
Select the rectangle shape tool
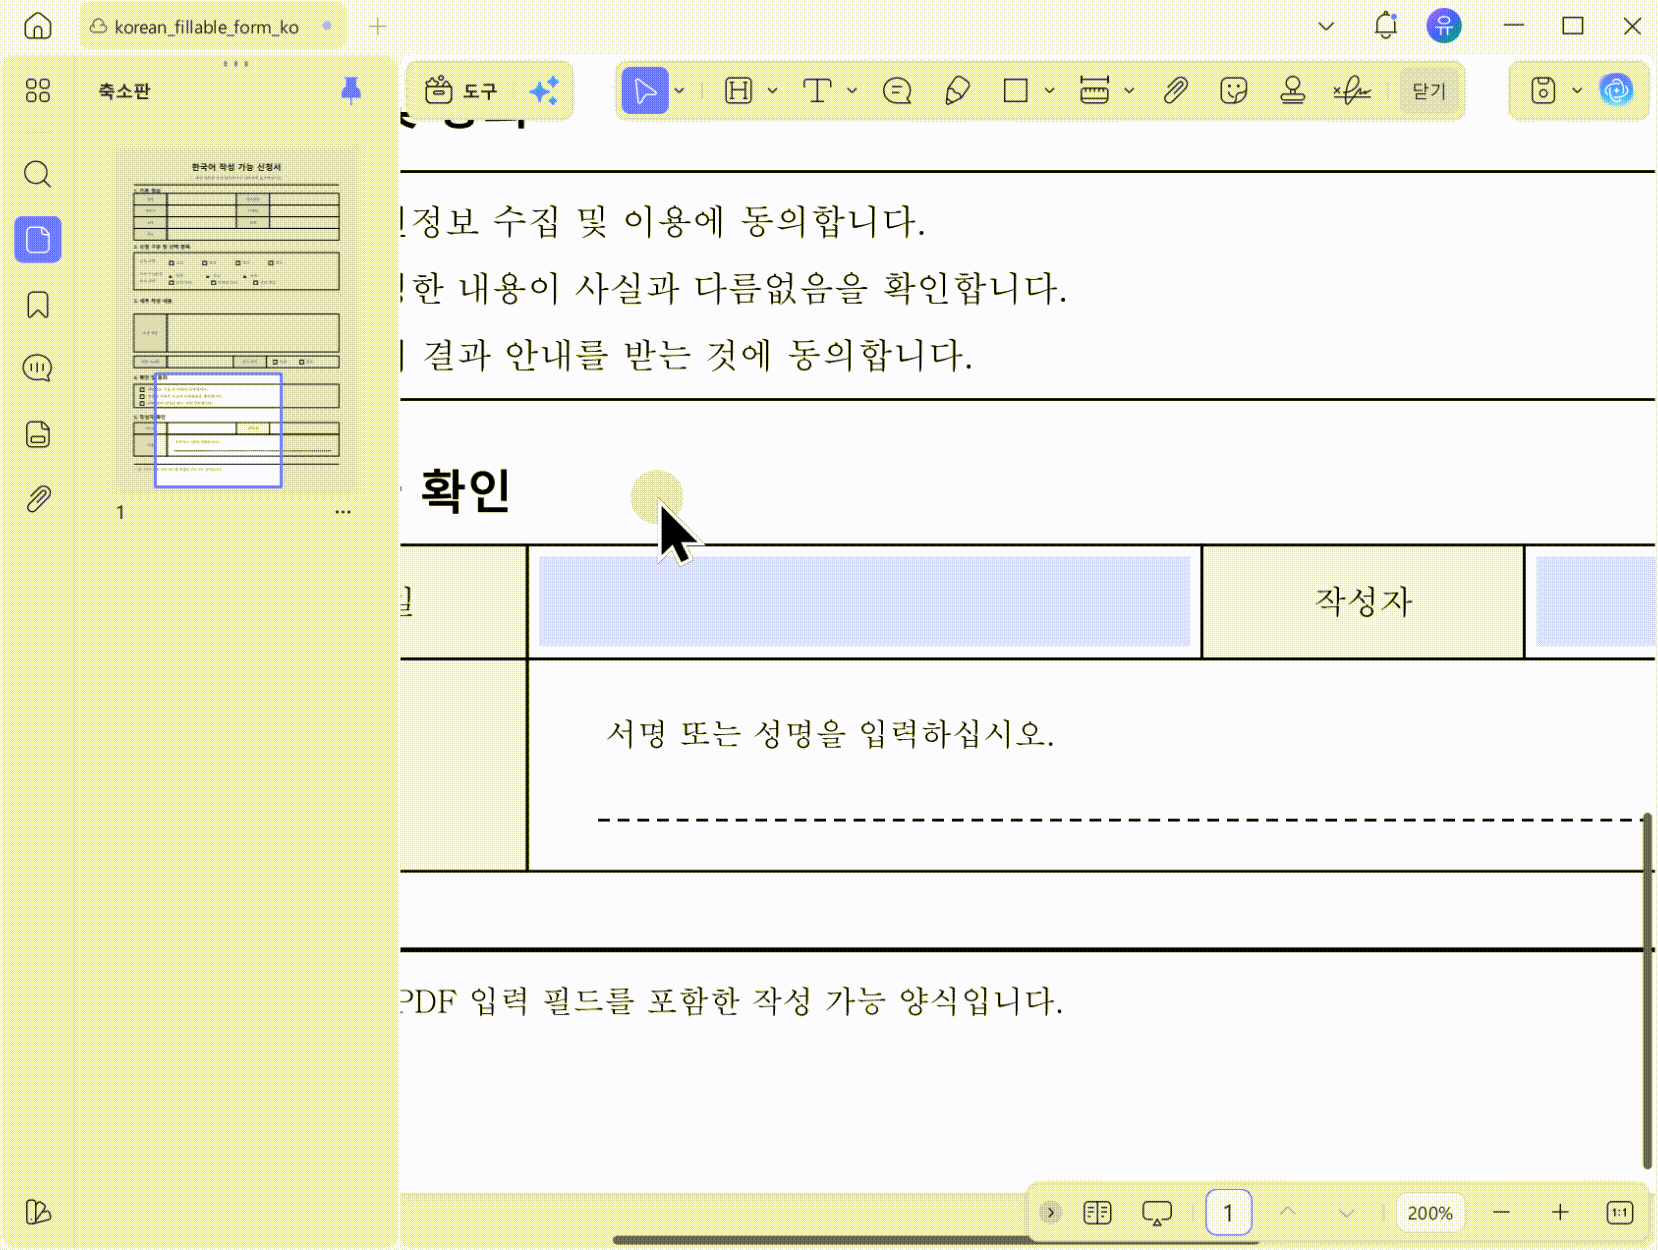coord(1016,91)
